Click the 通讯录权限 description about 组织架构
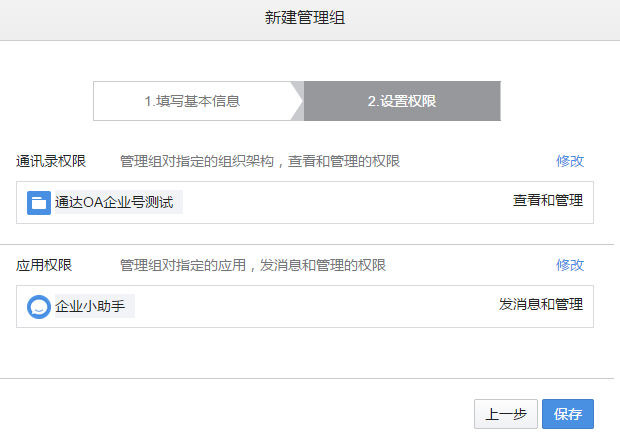 click(x=260, y=161)
